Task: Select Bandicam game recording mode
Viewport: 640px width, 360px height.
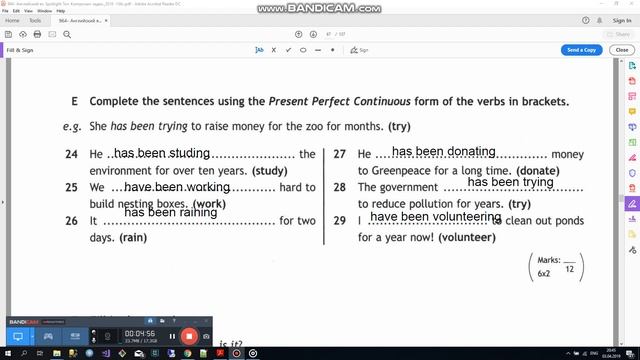Action: click(x=48, y=336)
